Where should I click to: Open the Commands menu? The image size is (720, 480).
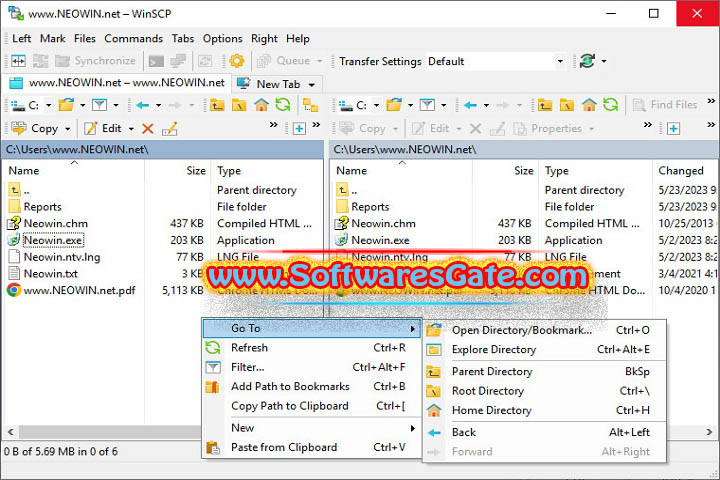pyautogui.click(x=134, y=39)
